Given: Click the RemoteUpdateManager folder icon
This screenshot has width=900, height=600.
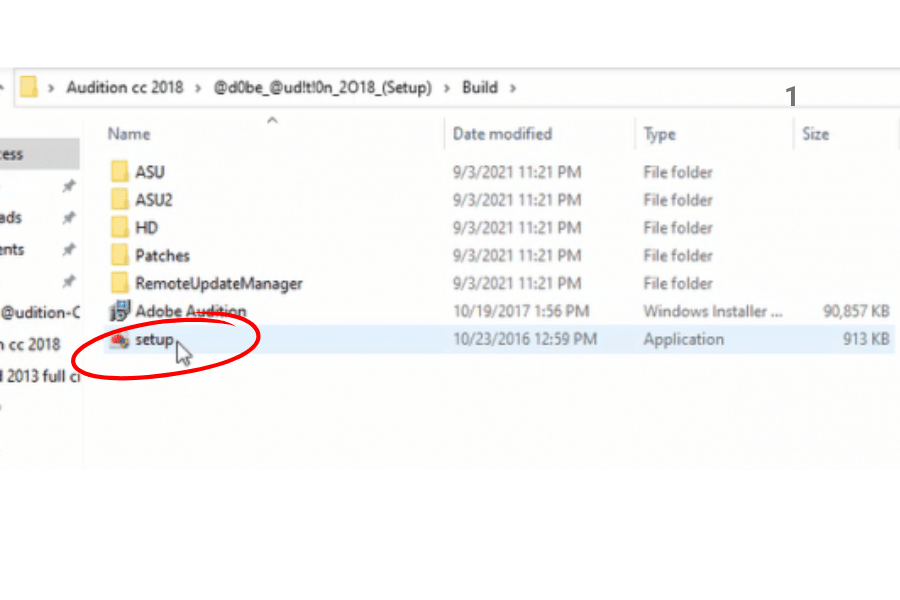Looking at the screenshot, I should (120, 284).
